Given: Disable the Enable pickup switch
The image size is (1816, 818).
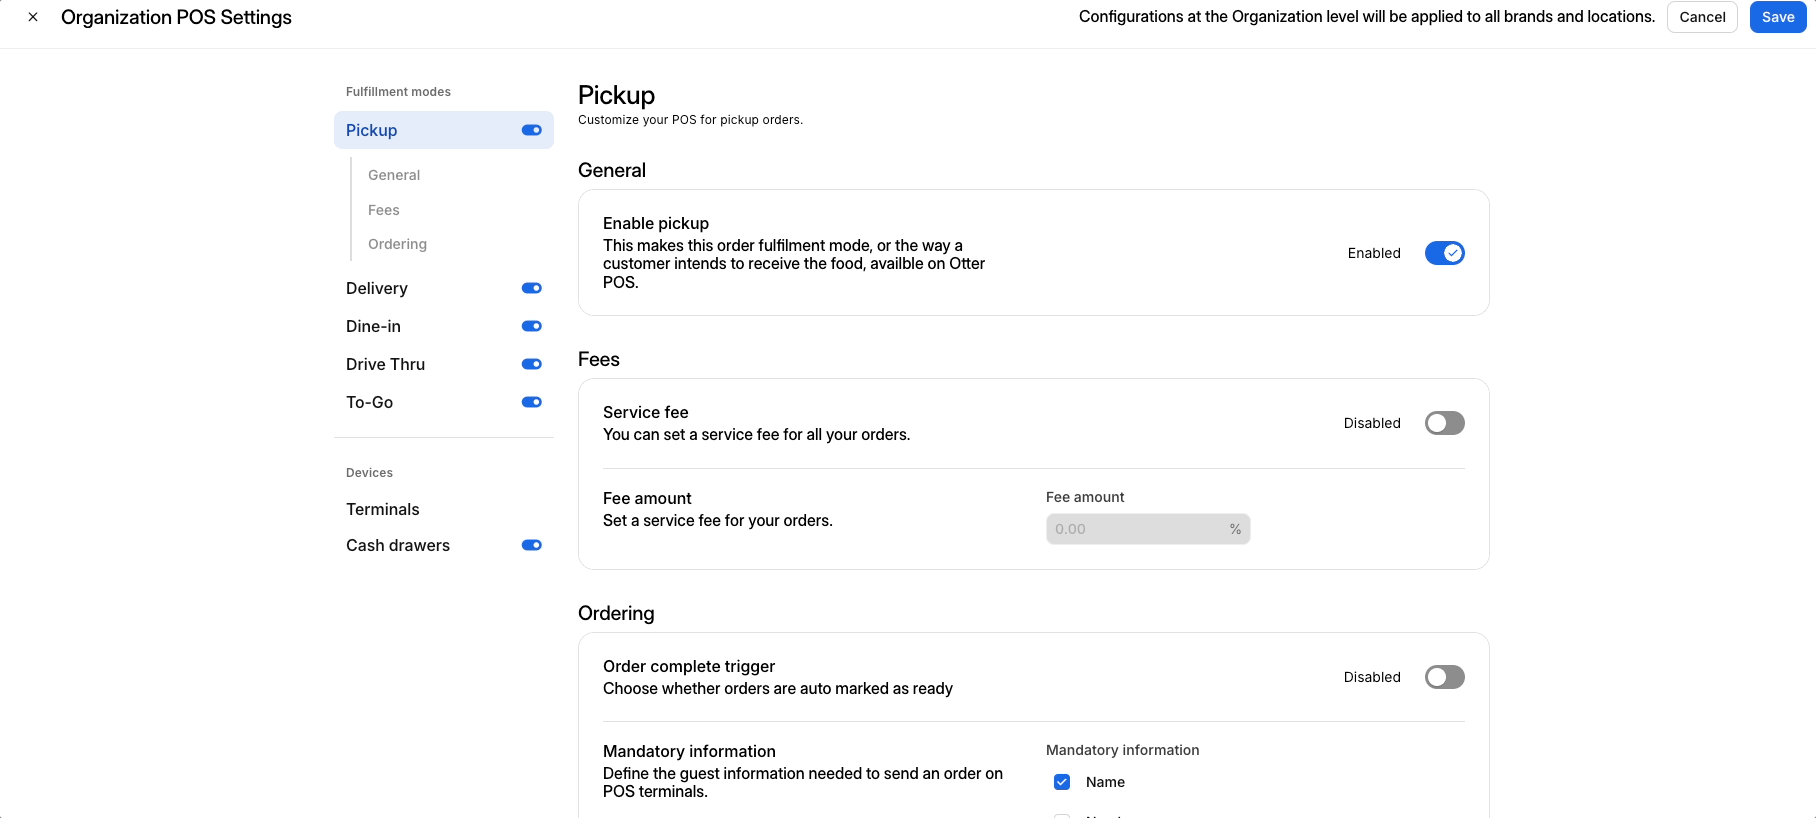Looking at the screenshot, I should pos(1444,253).
